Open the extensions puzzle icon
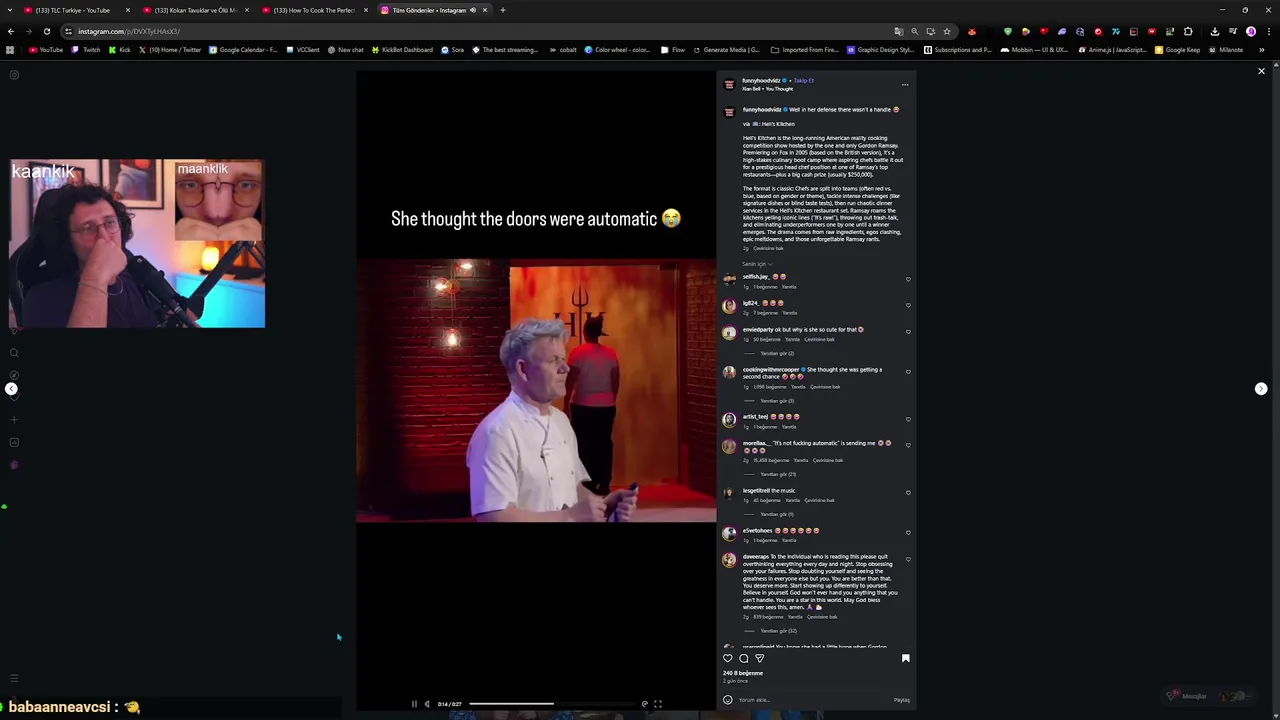The width and height of the screenshot is (1280, 720). click(x=1188, y=31)
